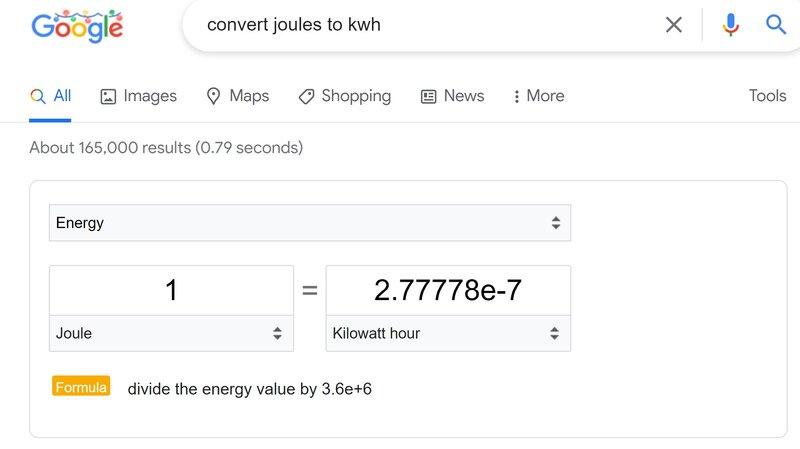Click the yellow Formula label
The width and height of the screenshot is (800, 449).
click(x=81, y=387)
